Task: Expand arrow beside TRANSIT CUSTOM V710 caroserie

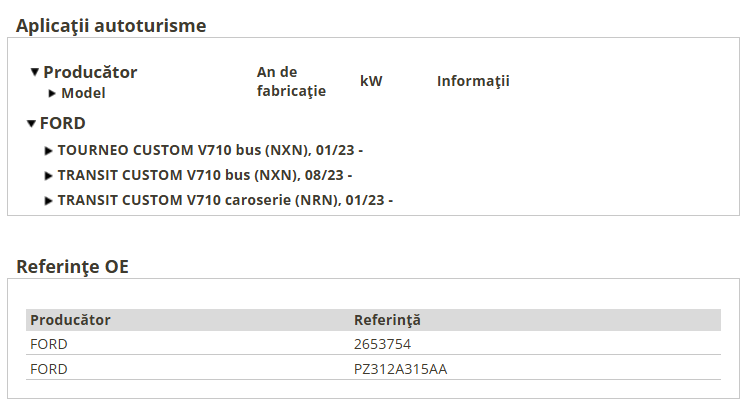Action: coord(48,201)
